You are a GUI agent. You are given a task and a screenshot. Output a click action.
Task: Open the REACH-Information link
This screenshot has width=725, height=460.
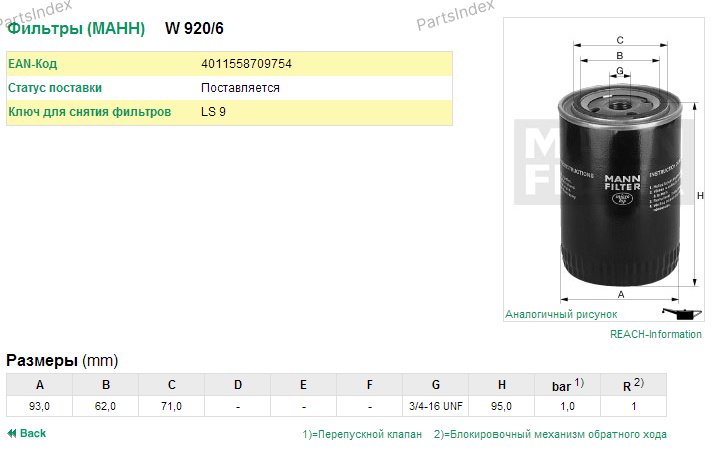click(x=656, y=334)
